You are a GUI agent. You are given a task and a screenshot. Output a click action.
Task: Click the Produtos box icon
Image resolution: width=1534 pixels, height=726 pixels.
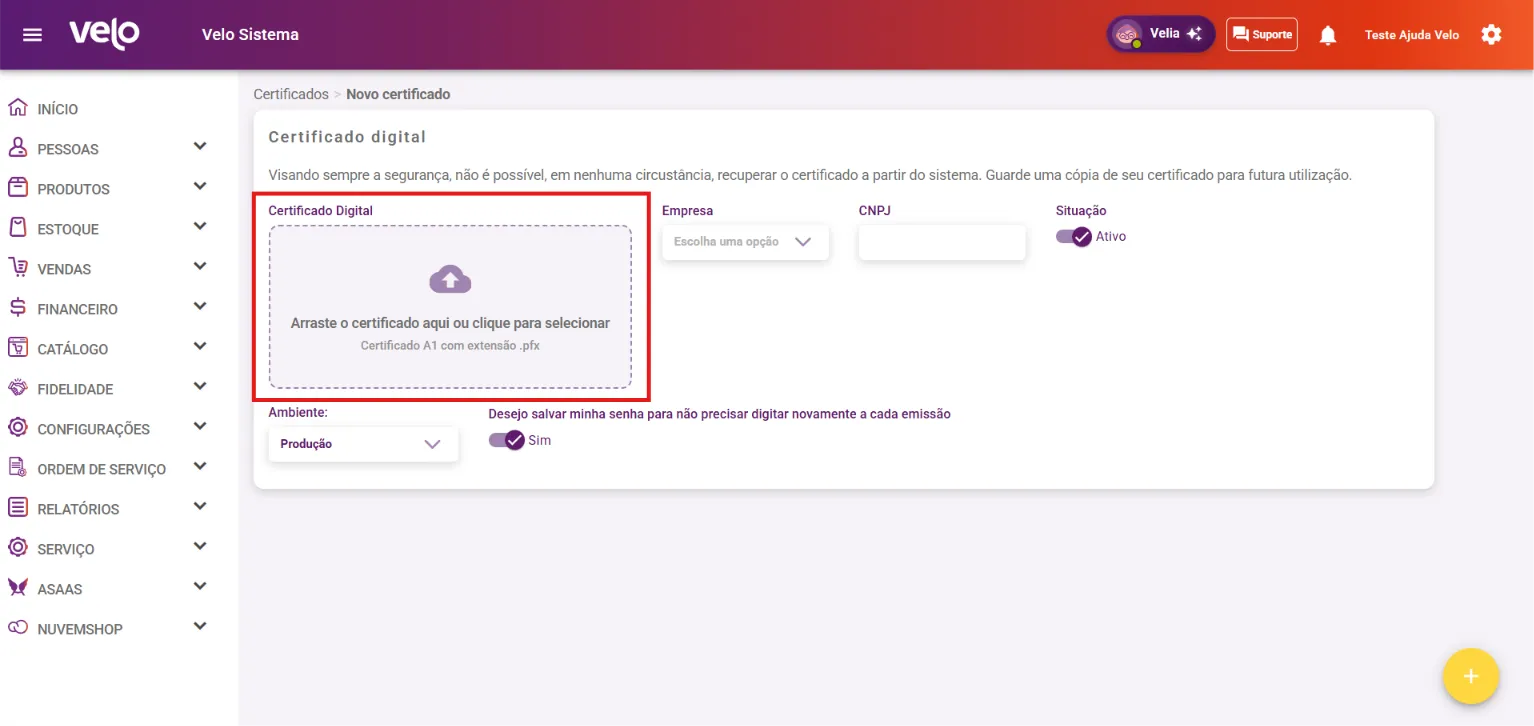tap(17, 188)
